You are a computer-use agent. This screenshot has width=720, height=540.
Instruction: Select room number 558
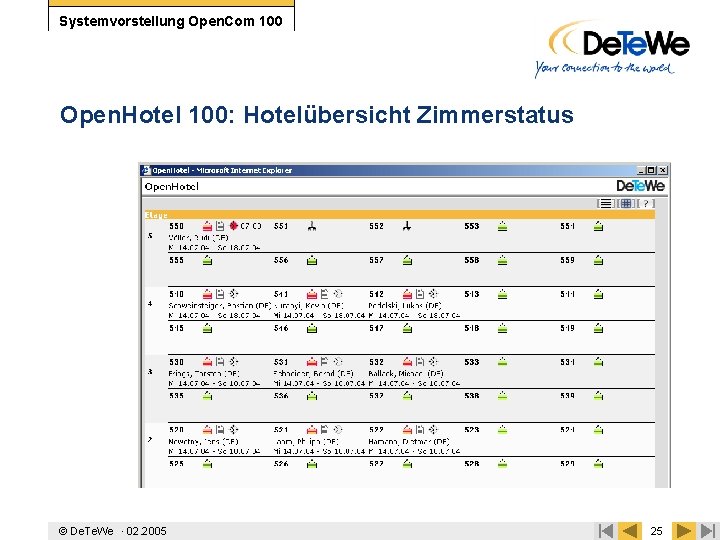(472, 260)
